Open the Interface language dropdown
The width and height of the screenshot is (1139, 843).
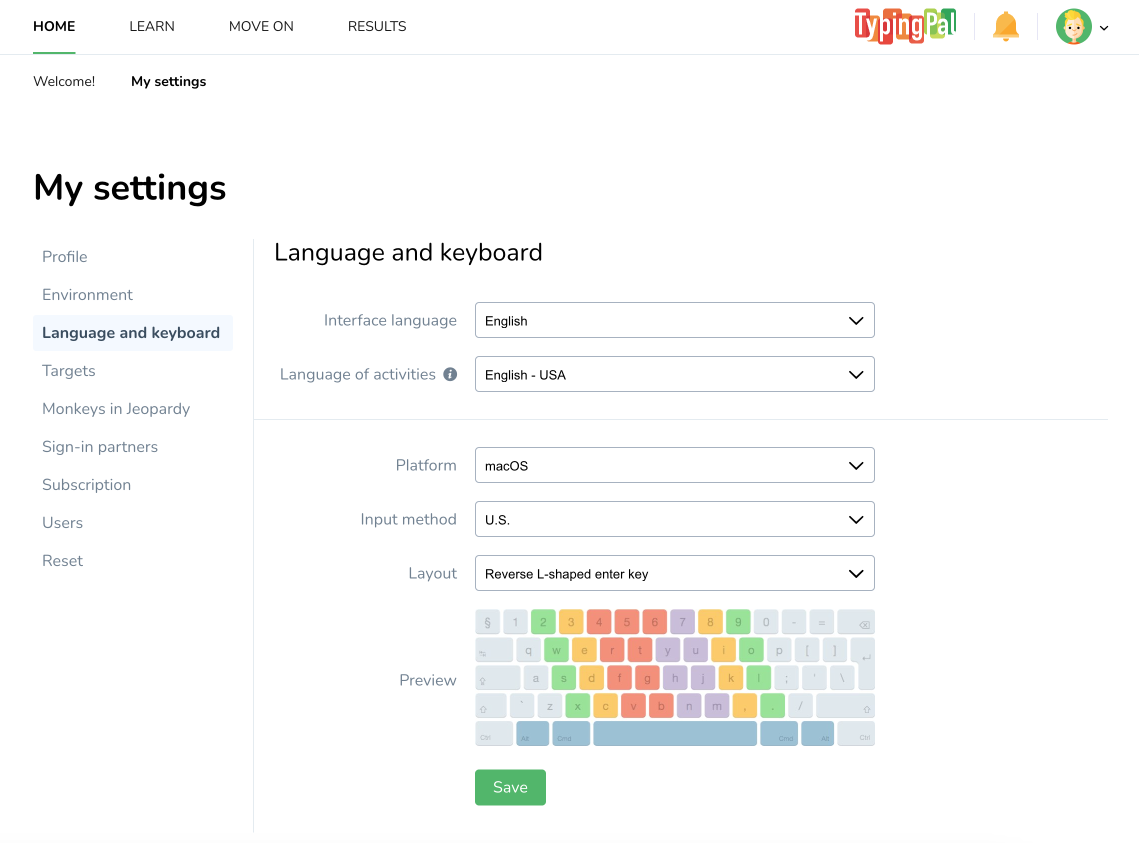(674, 321)
